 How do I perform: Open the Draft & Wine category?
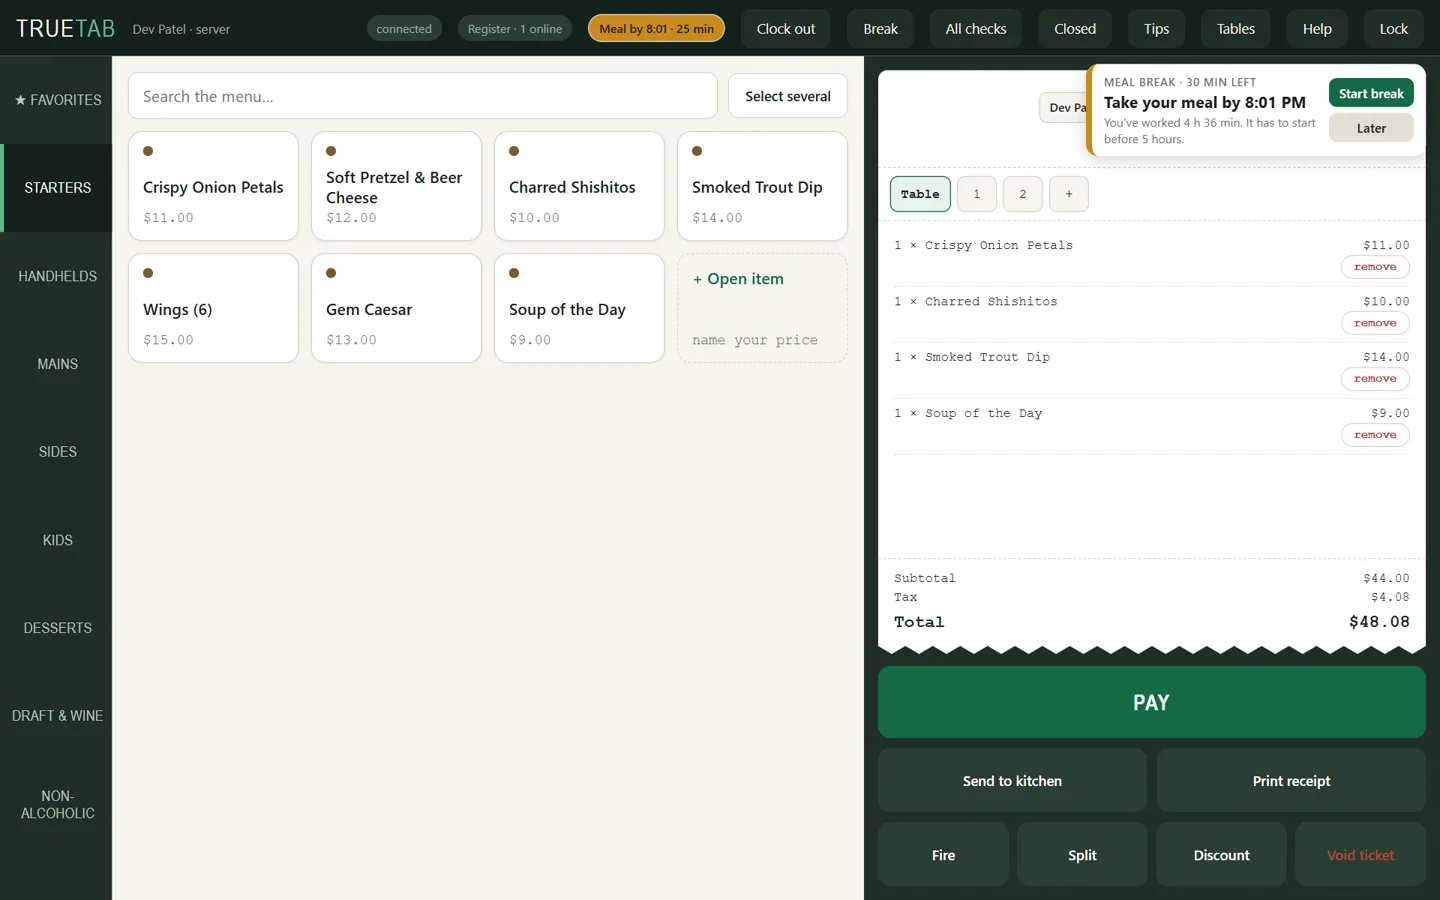point(57,716)
